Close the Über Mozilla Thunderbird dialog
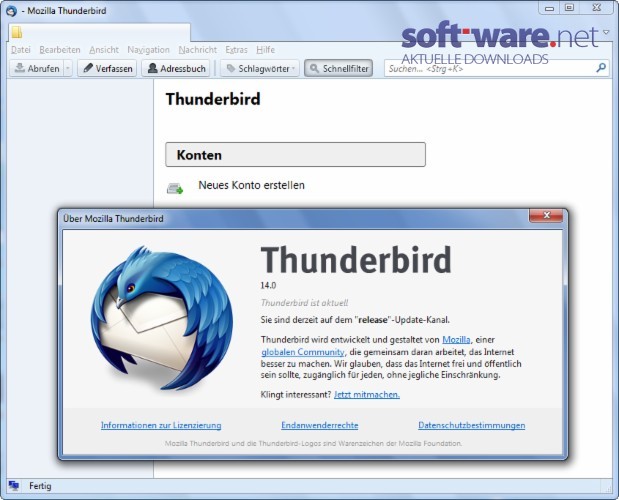619x500 pixels. click(546, 215)
